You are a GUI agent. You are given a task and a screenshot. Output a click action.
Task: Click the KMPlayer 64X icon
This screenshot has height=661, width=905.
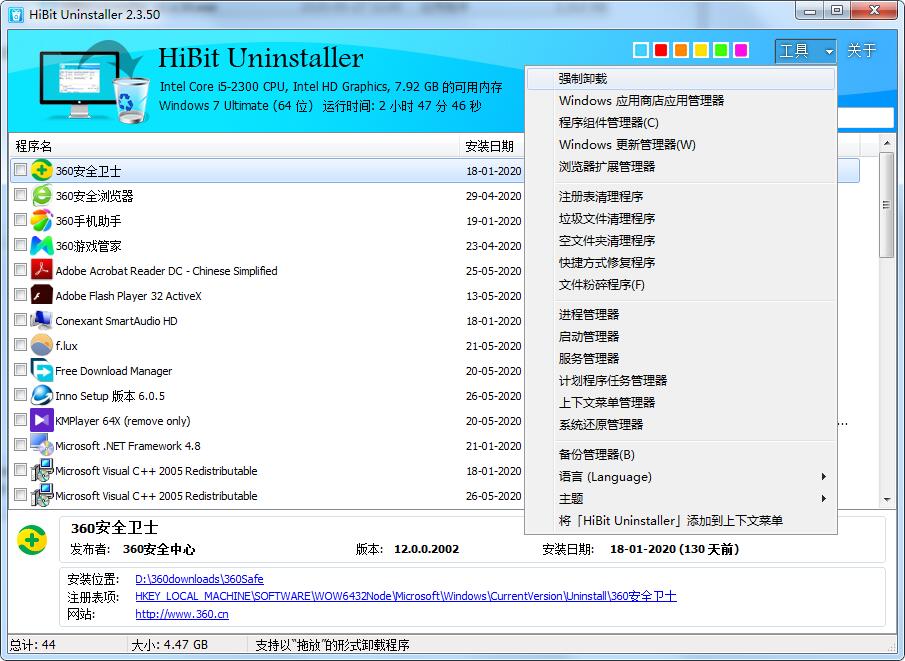tap(40, 421)
